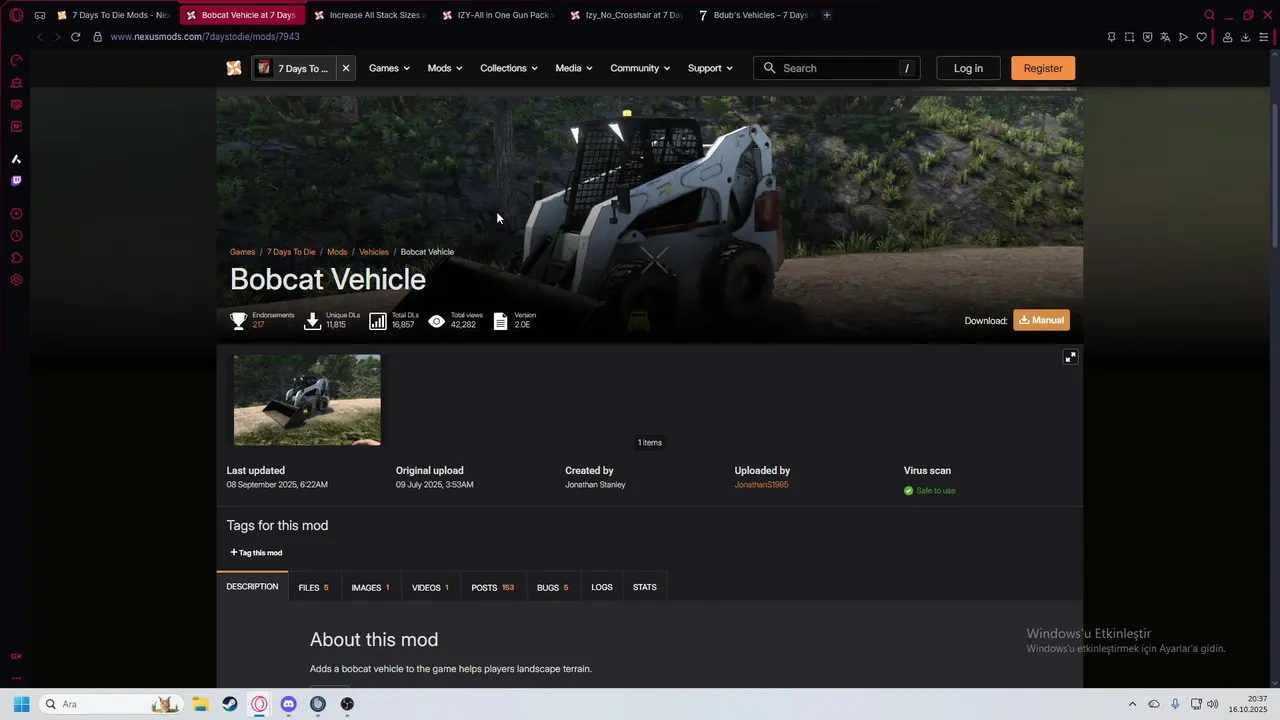This screenshot has width=1280, height=720.
Task: Open the Steam taskbar icon
Action: click(230, 704)
